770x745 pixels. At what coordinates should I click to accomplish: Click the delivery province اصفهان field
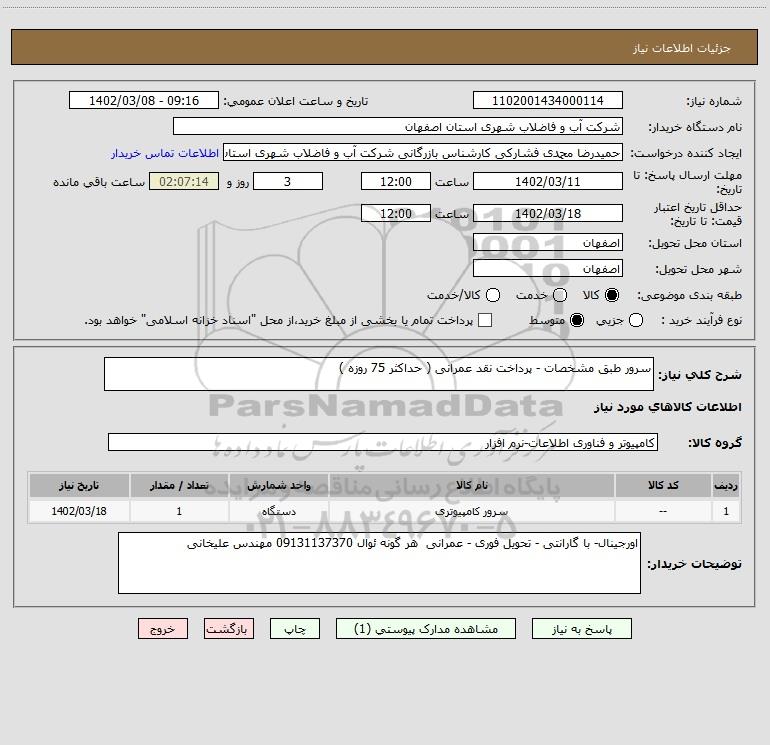[x=548, y=243]
